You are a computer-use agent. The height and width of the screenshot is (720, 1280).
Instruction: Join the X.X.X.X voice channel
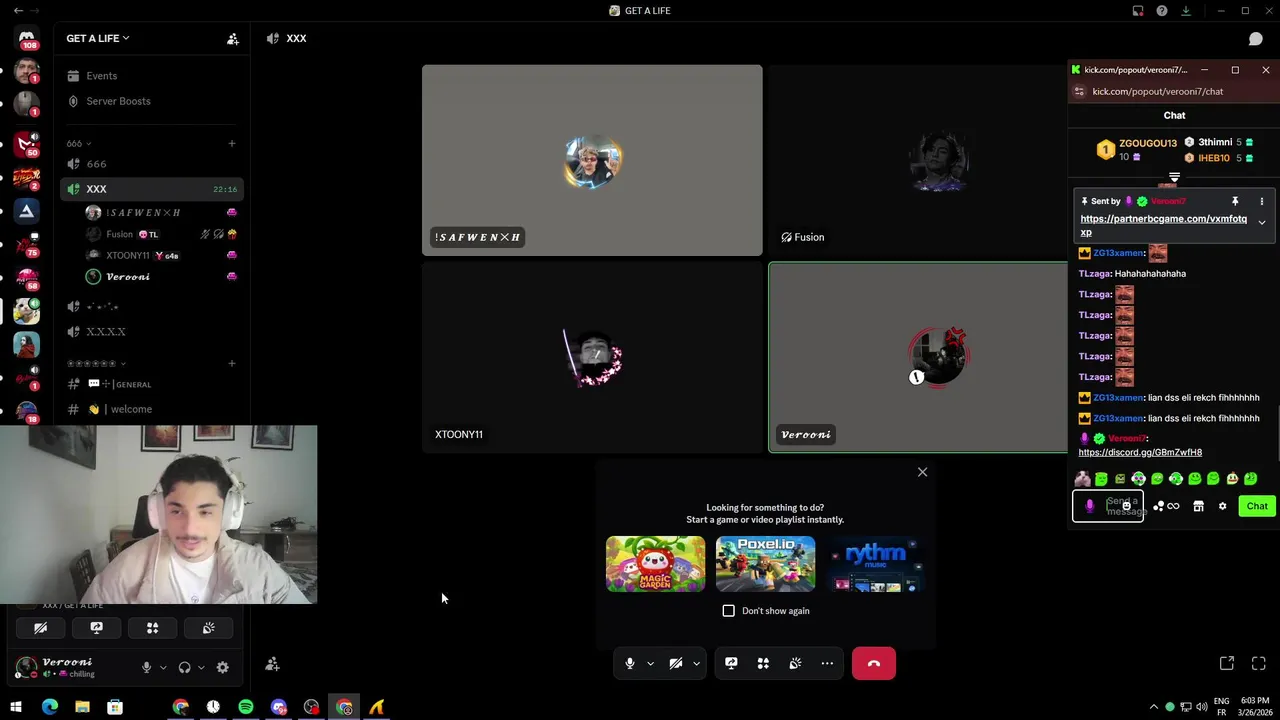coord(152,332)
